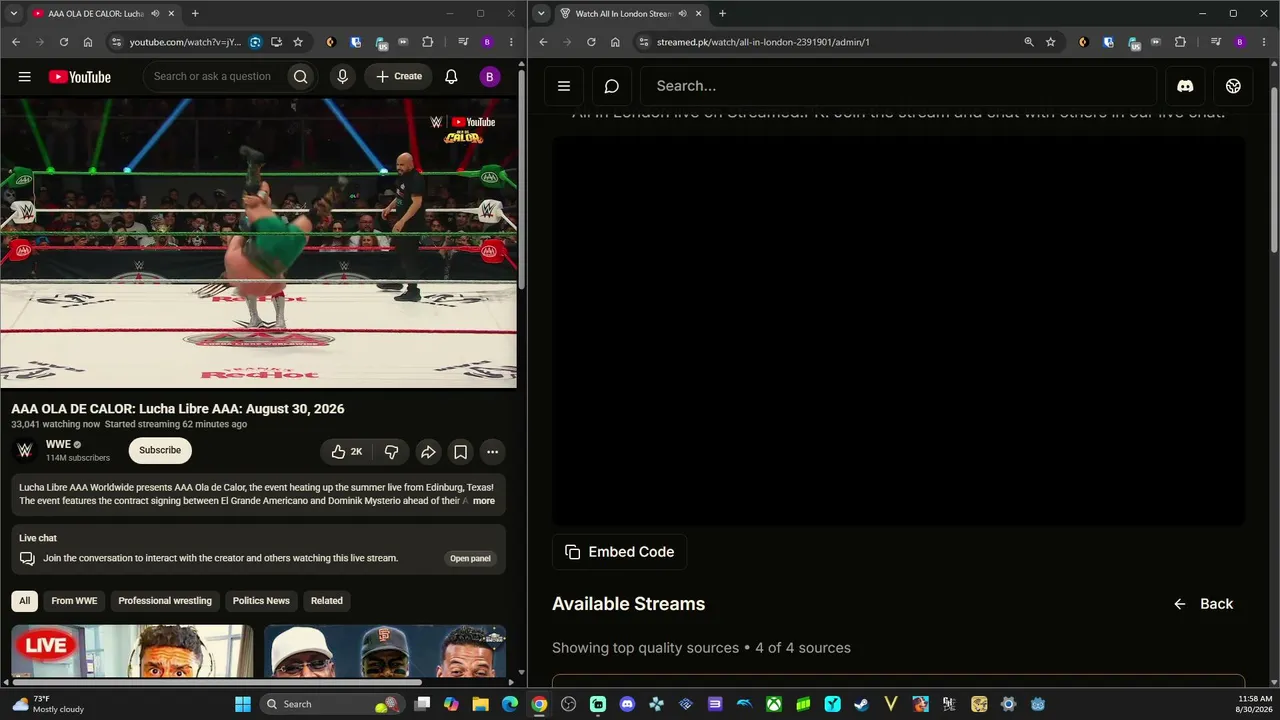
Task: Like the AAA Ola de Calor stream
Action: [x=347, y=452]
